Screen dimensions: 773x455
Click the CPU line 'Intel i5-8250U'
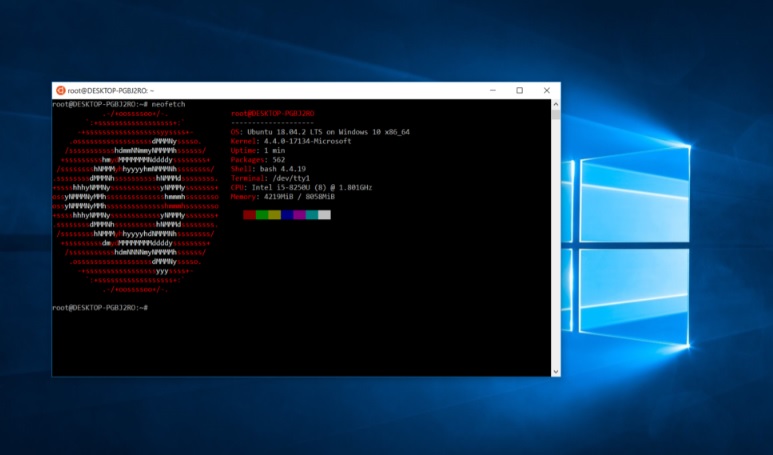click(301, 188)
